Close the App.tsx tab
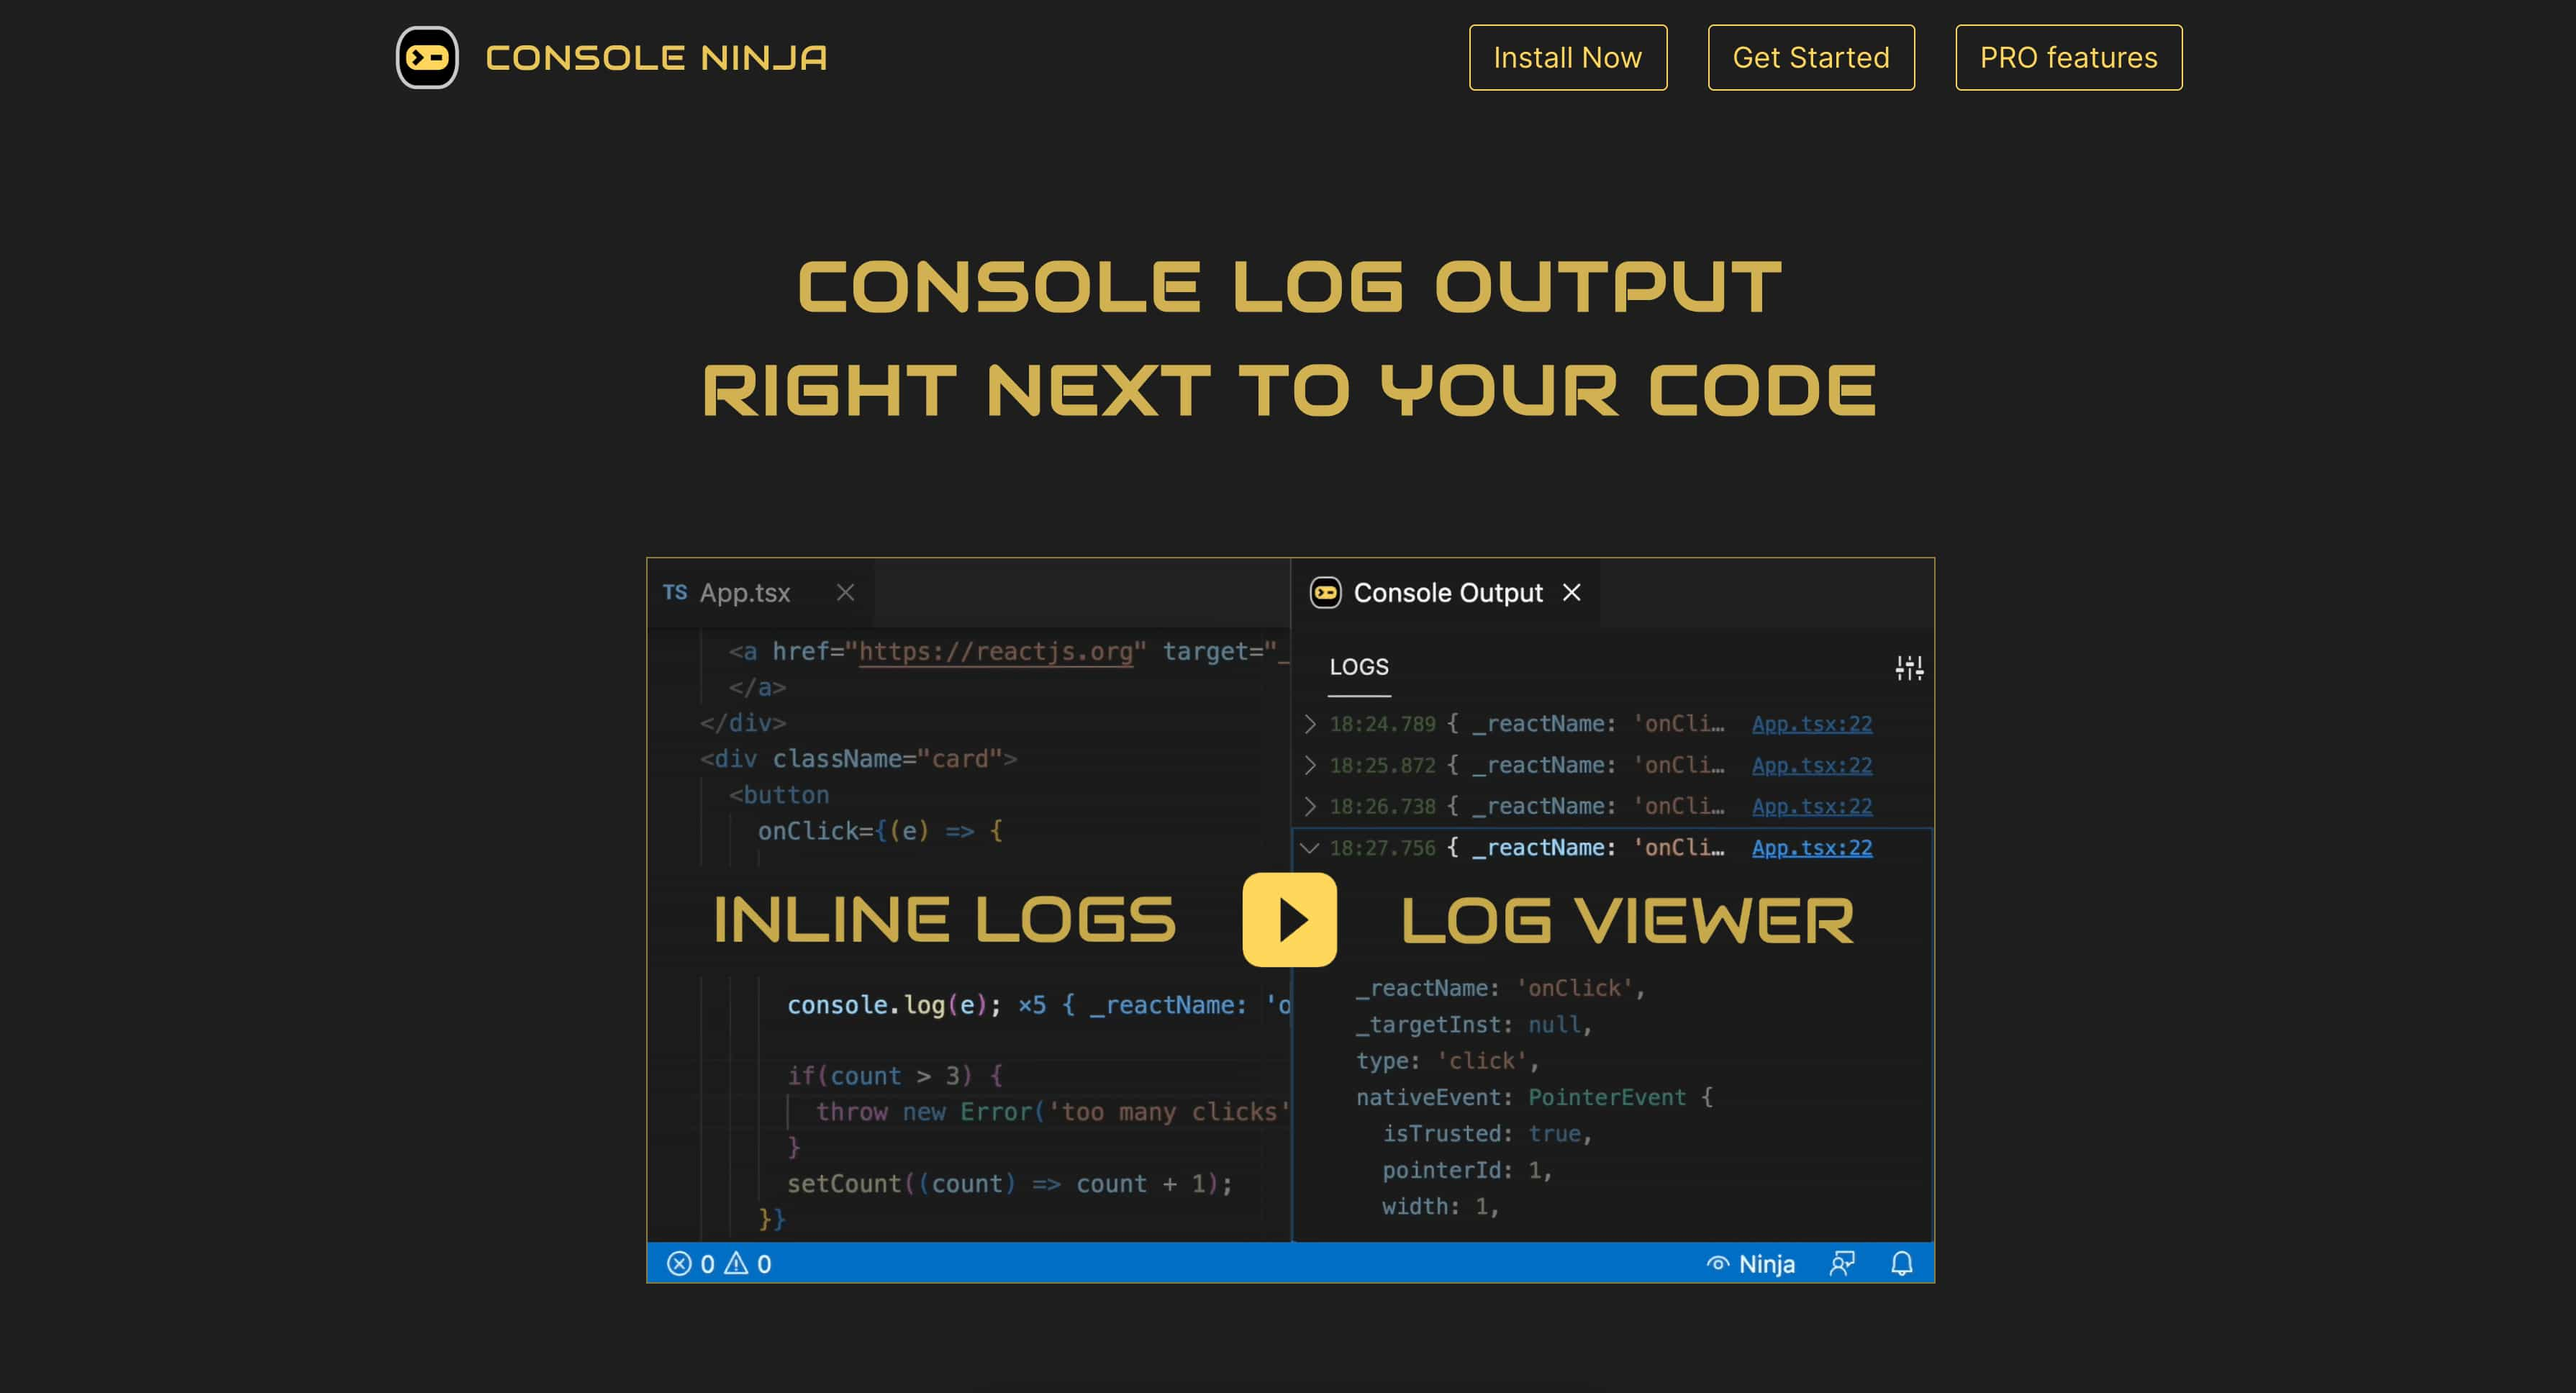 [845, 593]
